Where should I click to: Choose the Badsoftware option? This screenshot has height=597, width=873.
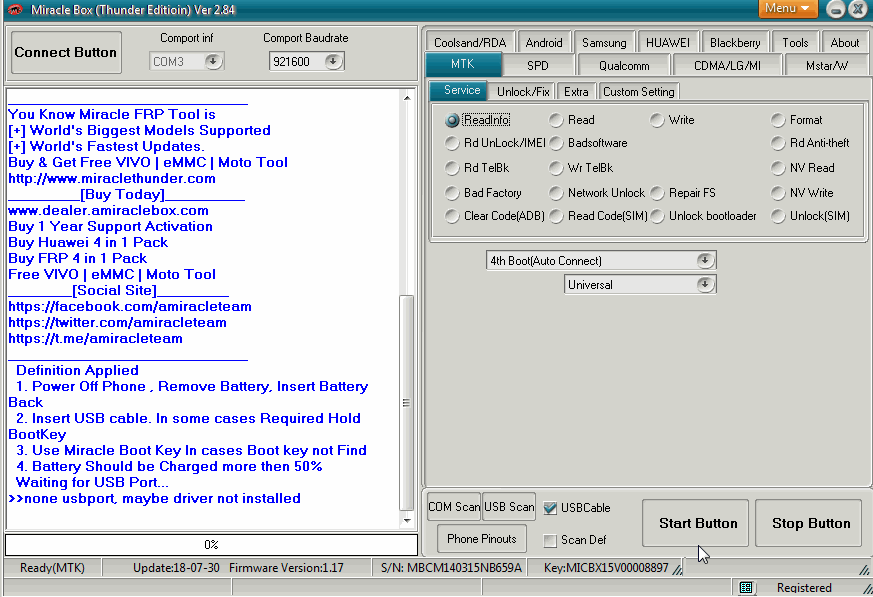(x=556, y=143)
